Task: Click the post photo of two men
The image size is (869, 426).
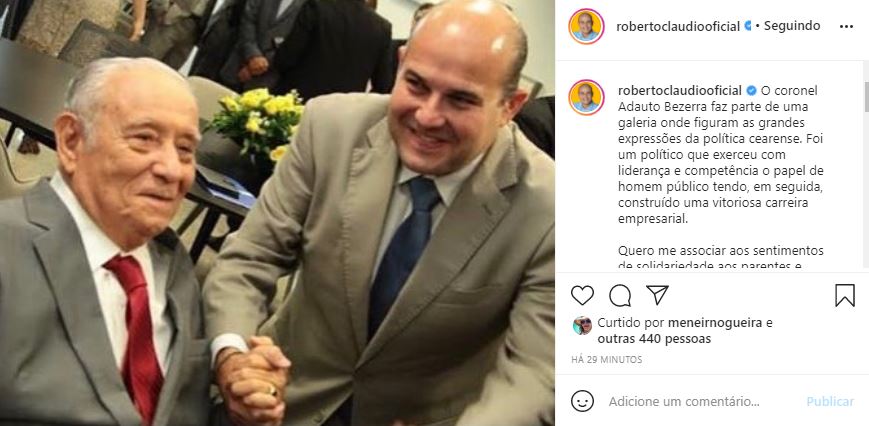Action: pyautogui.click(x=277, y=213)
